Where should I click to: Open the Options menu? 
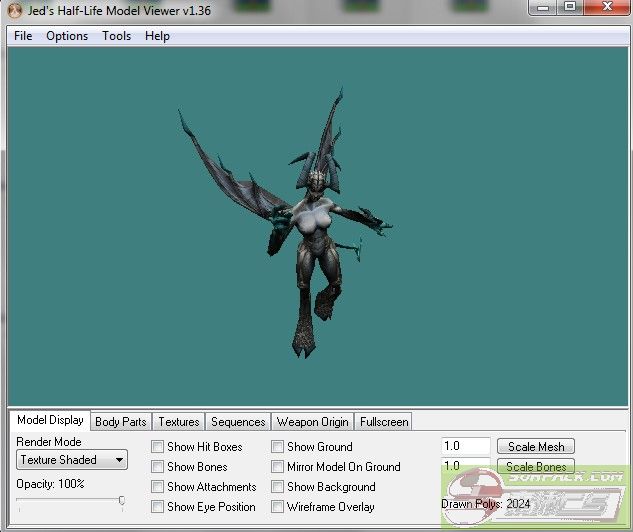tap(67, 36)
